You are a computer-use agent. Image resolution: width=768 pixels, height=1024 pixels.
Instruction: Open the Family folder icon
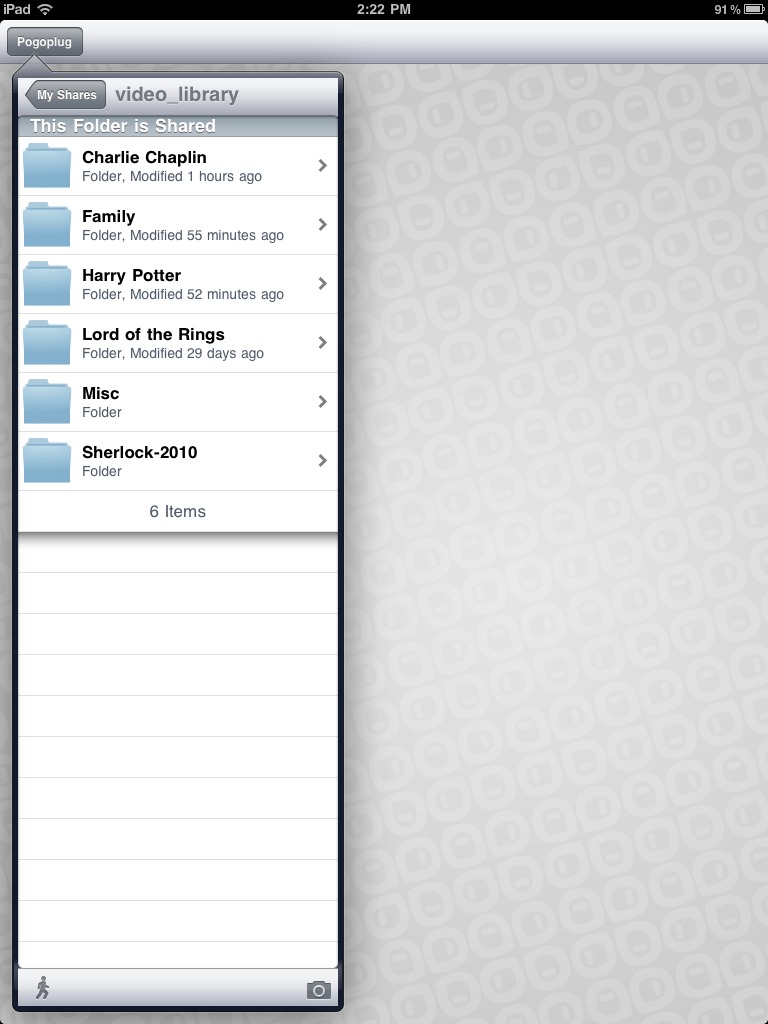click(47, 224)
